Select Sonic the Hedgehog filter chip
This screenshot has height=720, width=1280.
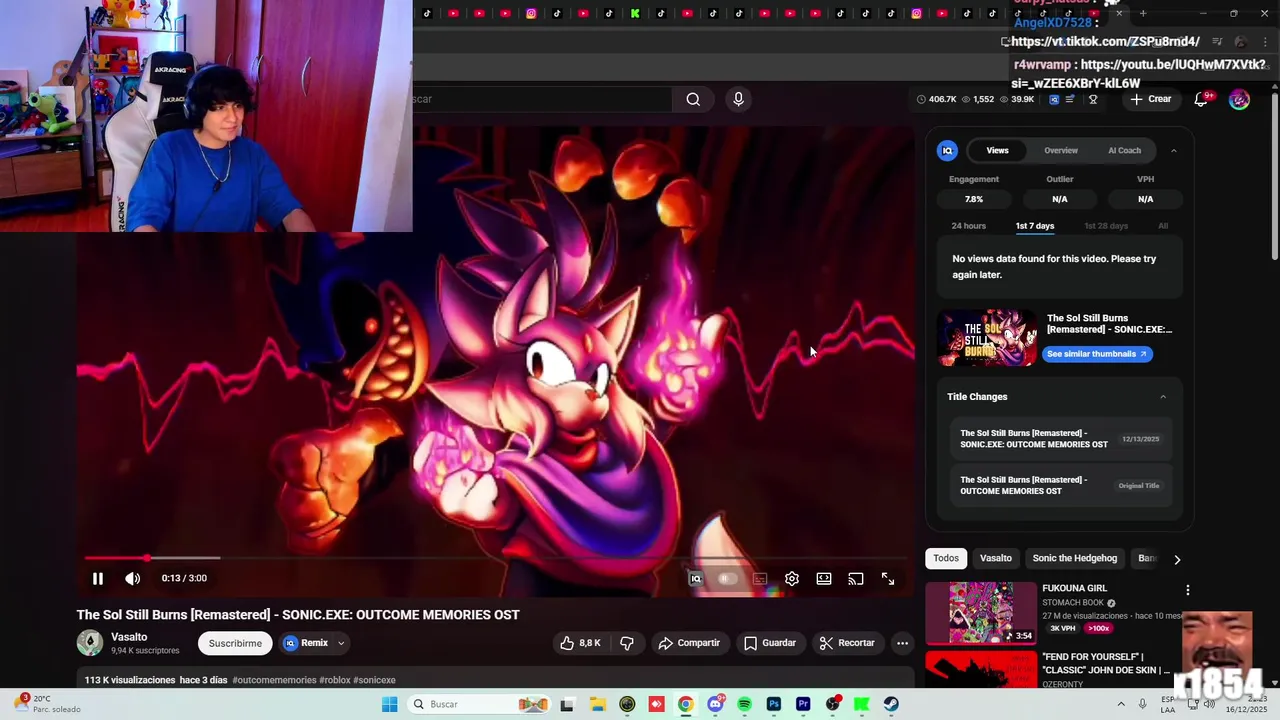tap(1075, 558)
